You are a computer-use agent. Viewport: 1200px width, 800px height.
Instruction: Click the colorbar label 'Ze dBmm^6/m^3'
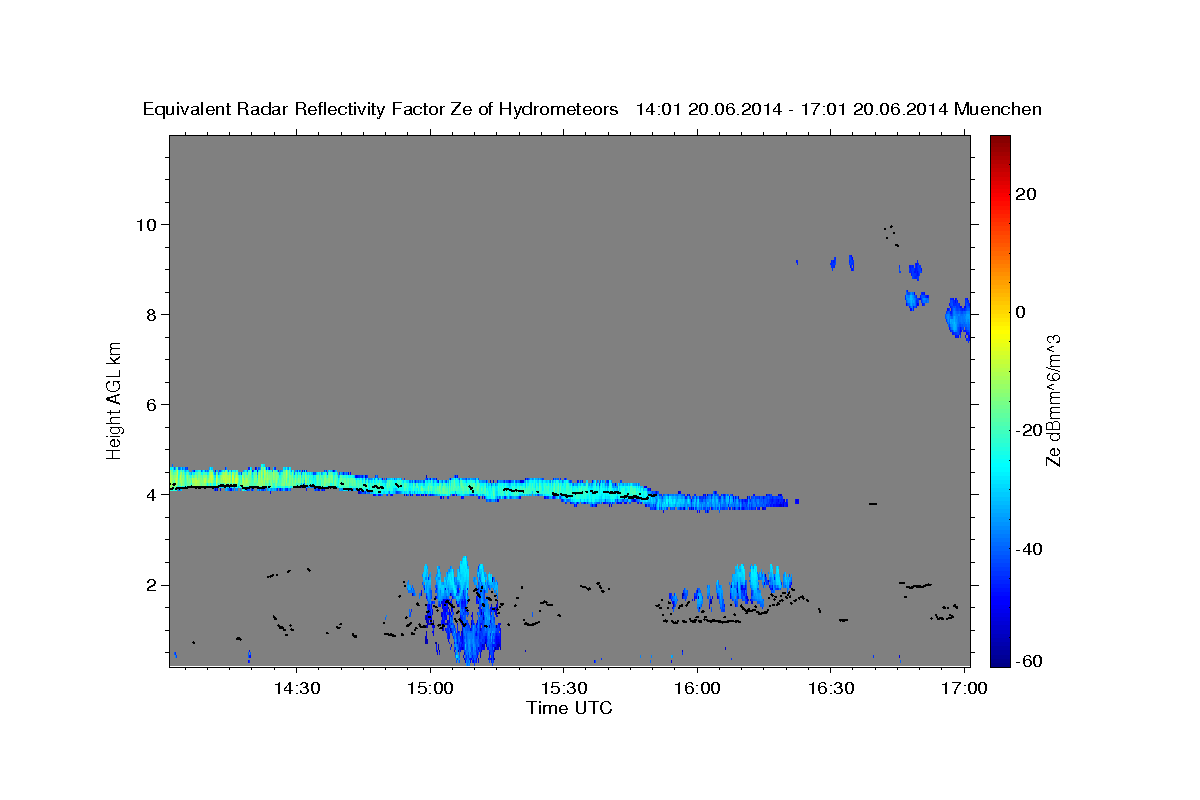[1053, 401]
